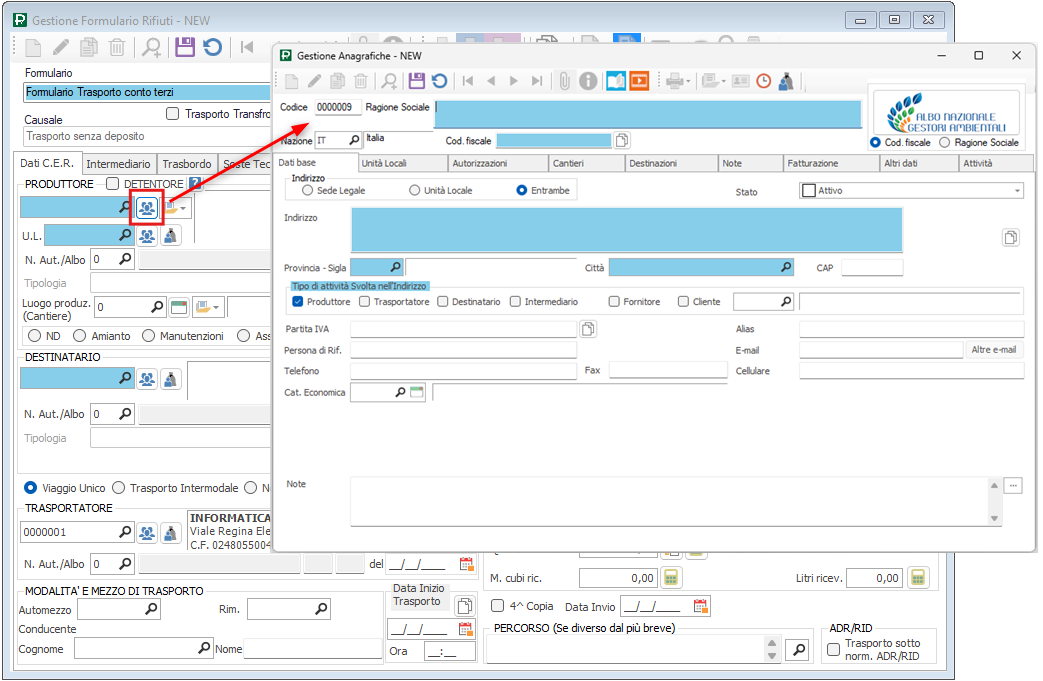1043x681 pixels.
Task: Click the red clock history icon
Action: (x=764, y=82)
